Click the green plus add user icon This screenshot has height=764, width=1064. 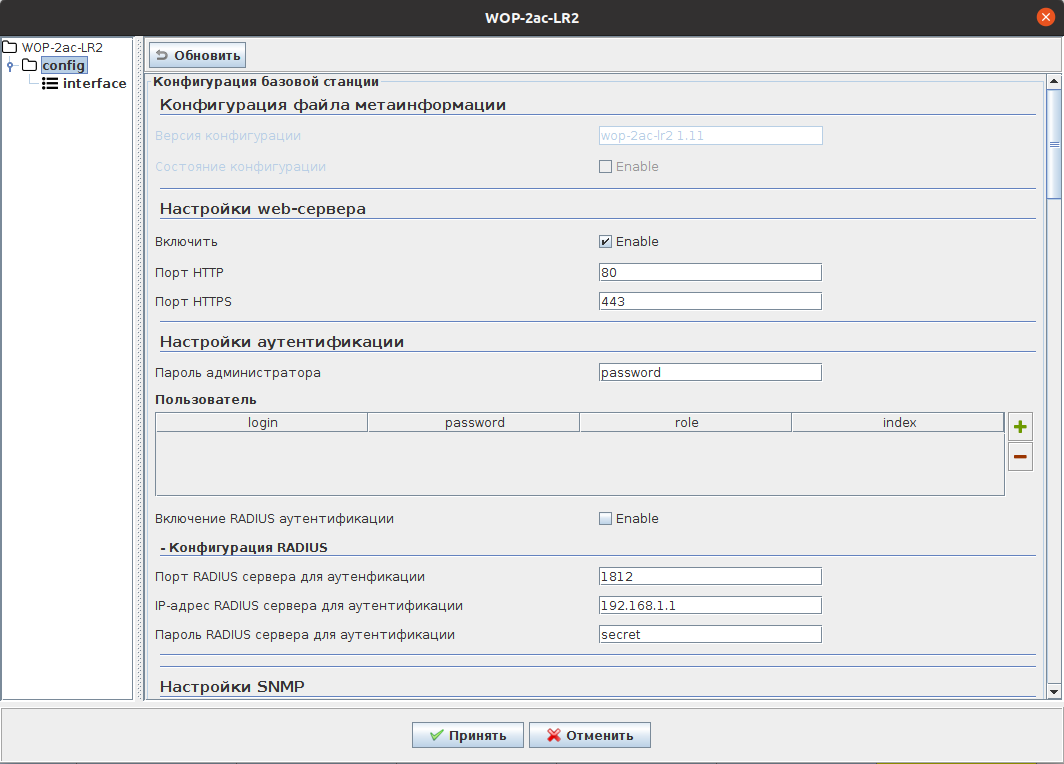tap(1020, 427)
